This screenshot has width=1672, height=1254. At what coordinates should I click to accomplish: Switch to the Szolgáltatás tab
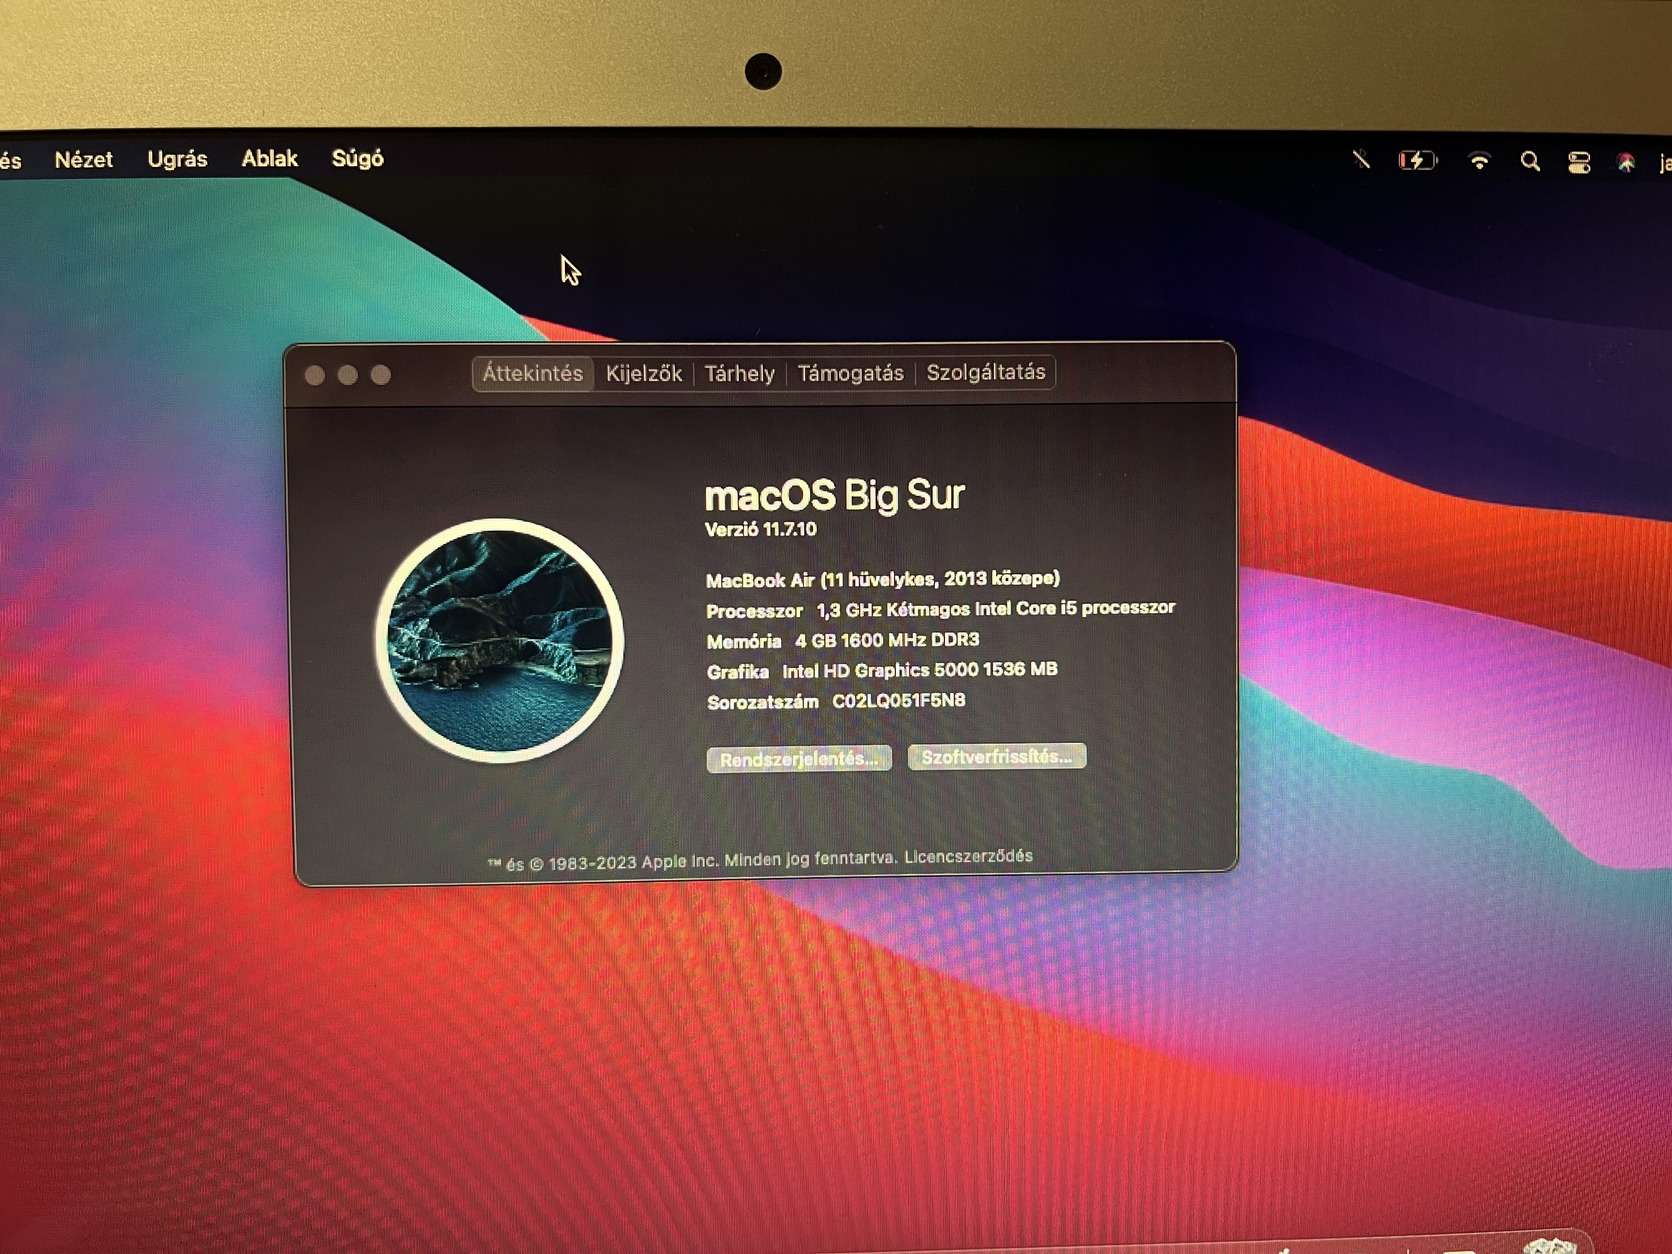click(986, 372)
